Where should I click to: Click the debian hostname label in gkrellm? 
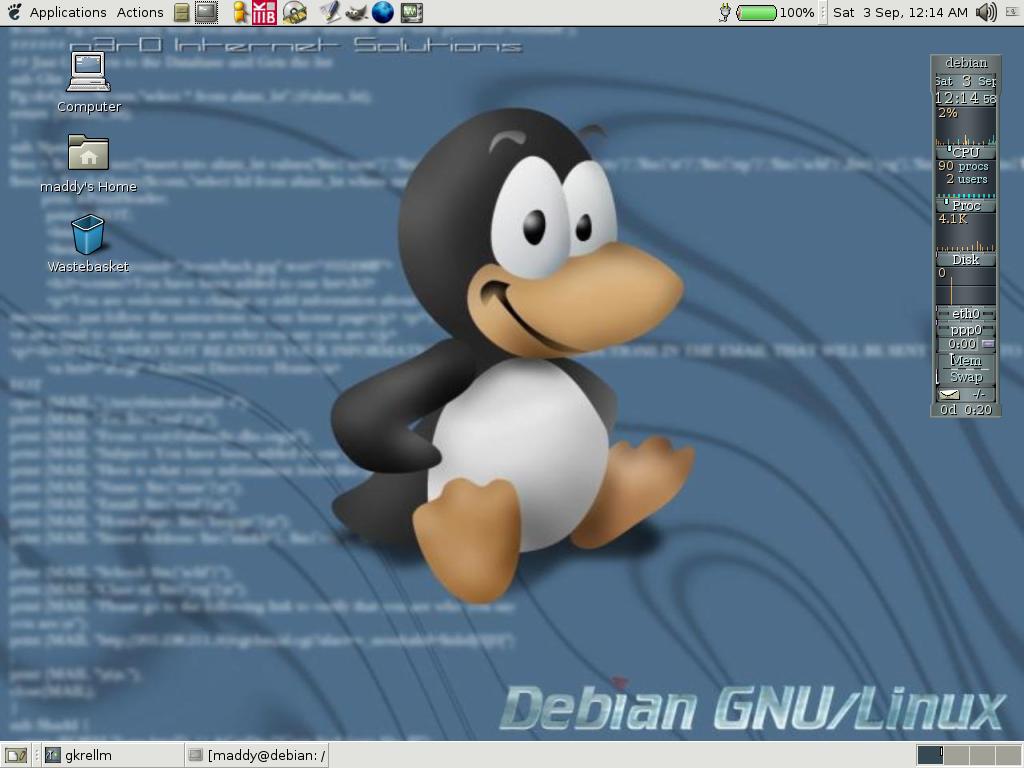click(x=966, y=63)
